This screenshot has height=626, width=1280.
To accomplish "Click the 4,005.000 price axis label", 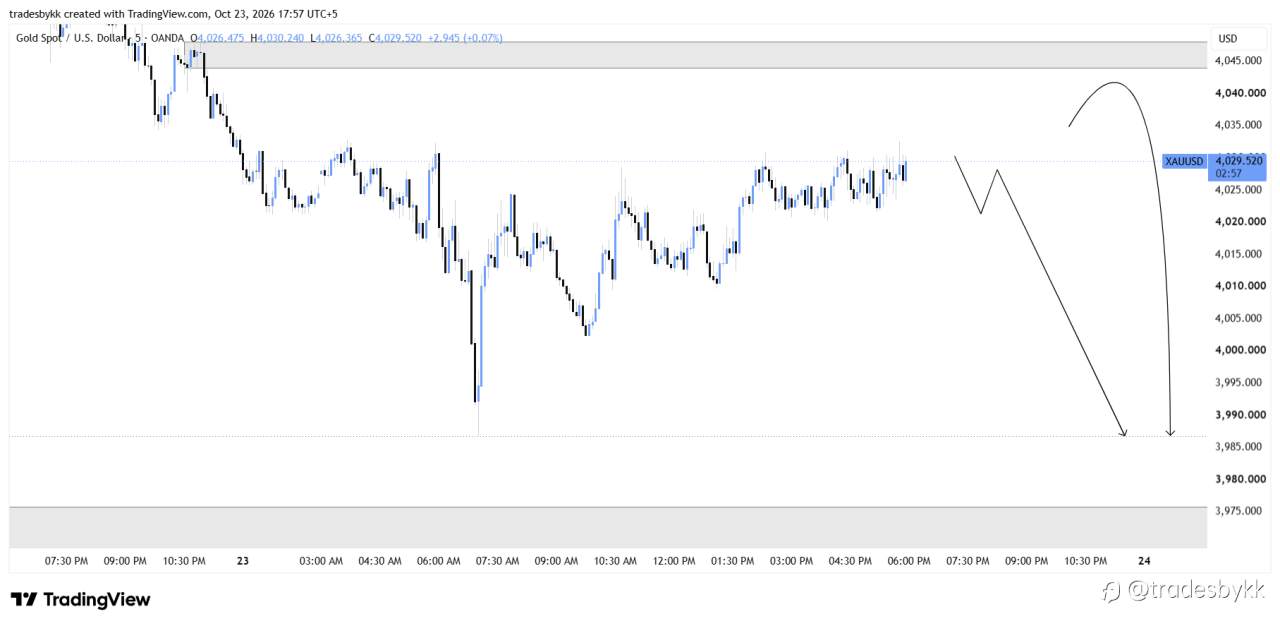I will pos(1239,318).
